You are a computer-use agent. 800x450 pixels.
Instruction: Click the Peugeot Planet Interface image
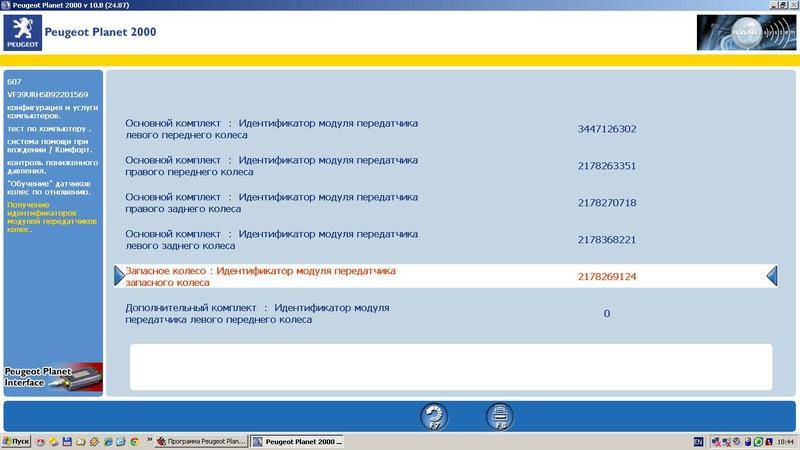(x=52, y=377)
